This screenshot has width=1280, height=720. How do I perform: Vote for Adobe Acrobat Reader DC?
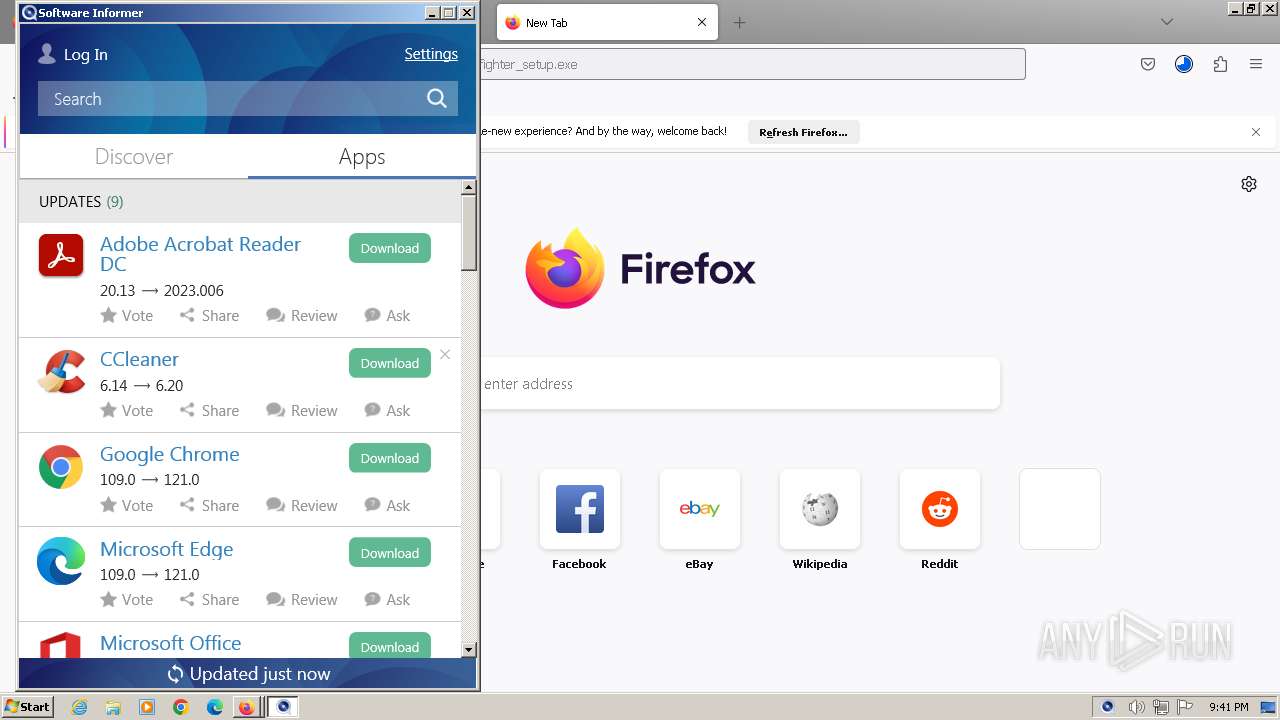127,315
